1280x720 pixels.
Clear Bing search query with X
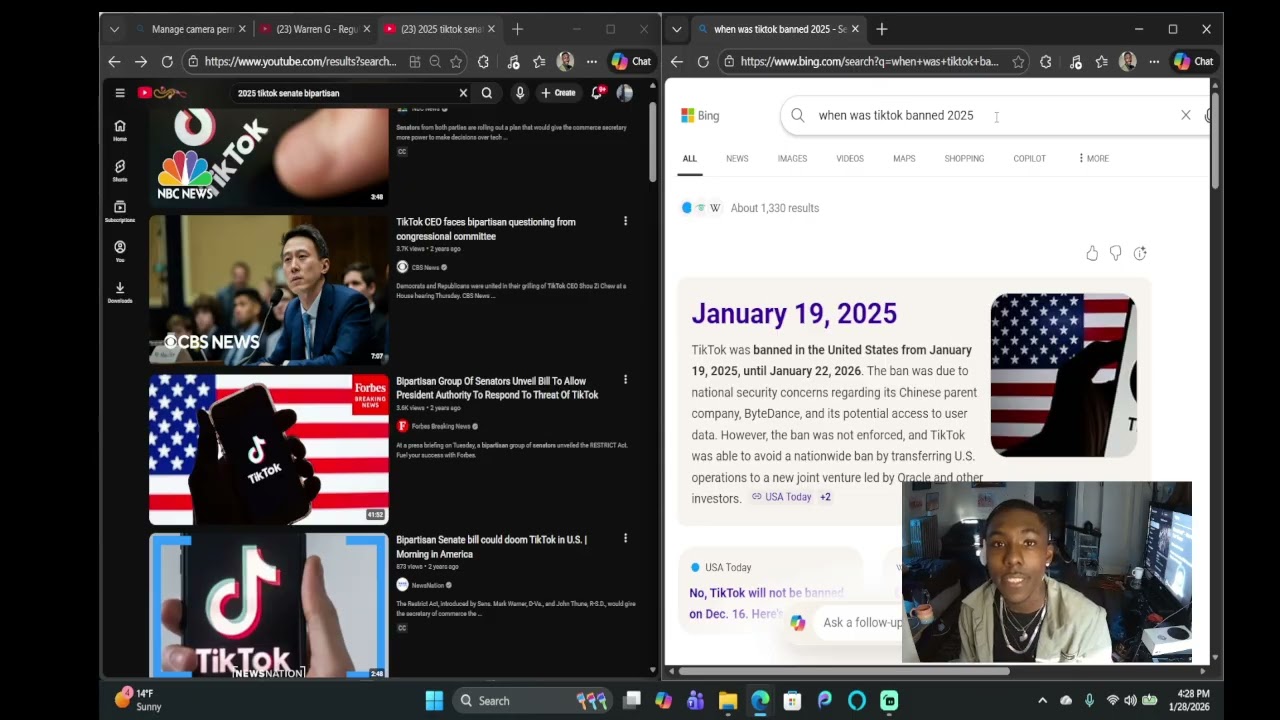point(1186,115)
